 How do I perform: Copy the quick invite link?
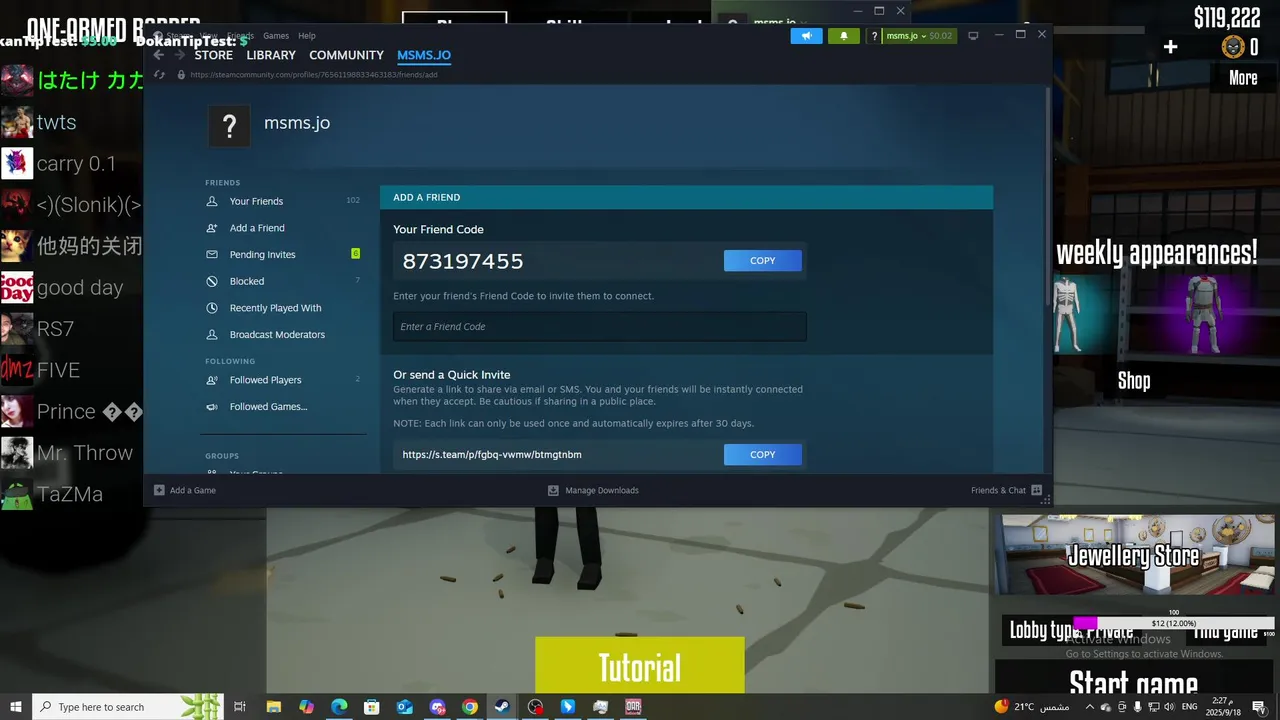click(x=763, y=455)
